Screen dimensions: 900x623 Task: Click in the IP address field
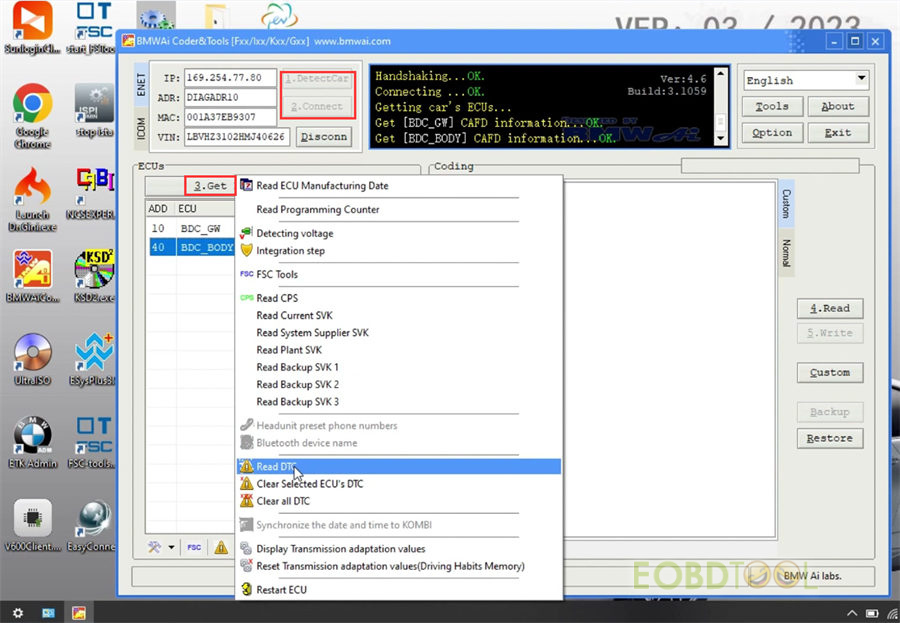(230, 78)
